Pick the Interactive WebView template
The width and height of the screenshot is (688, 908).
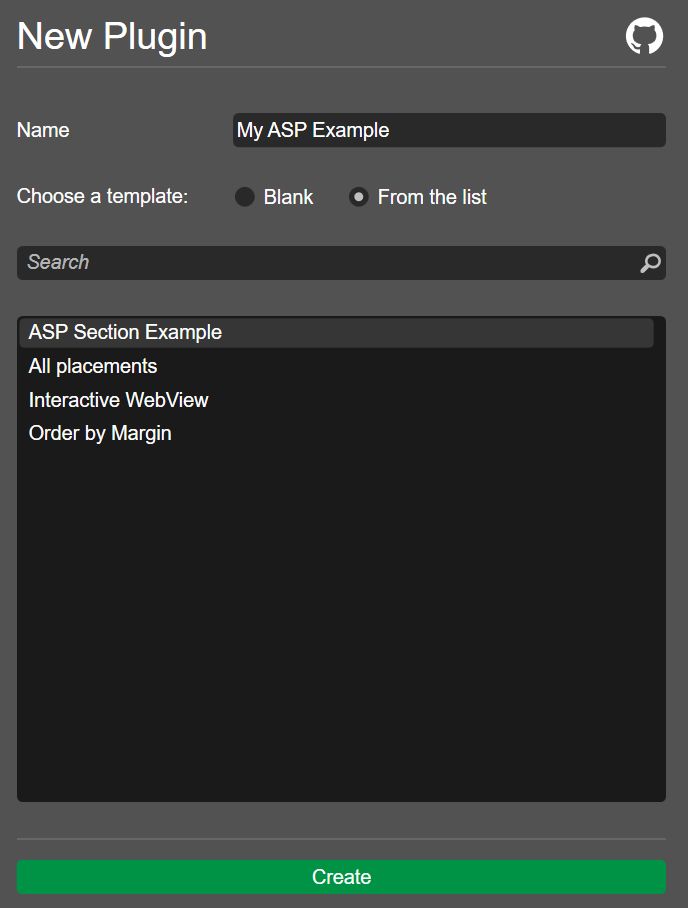point(336,400)
